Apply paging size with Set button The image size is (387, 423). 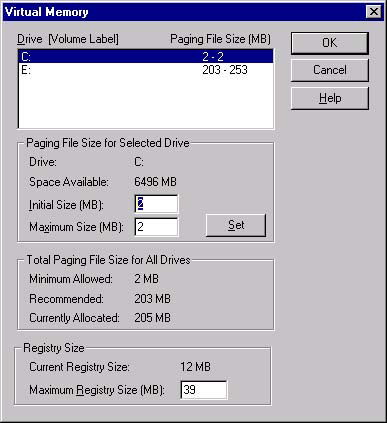click(236, 225)
